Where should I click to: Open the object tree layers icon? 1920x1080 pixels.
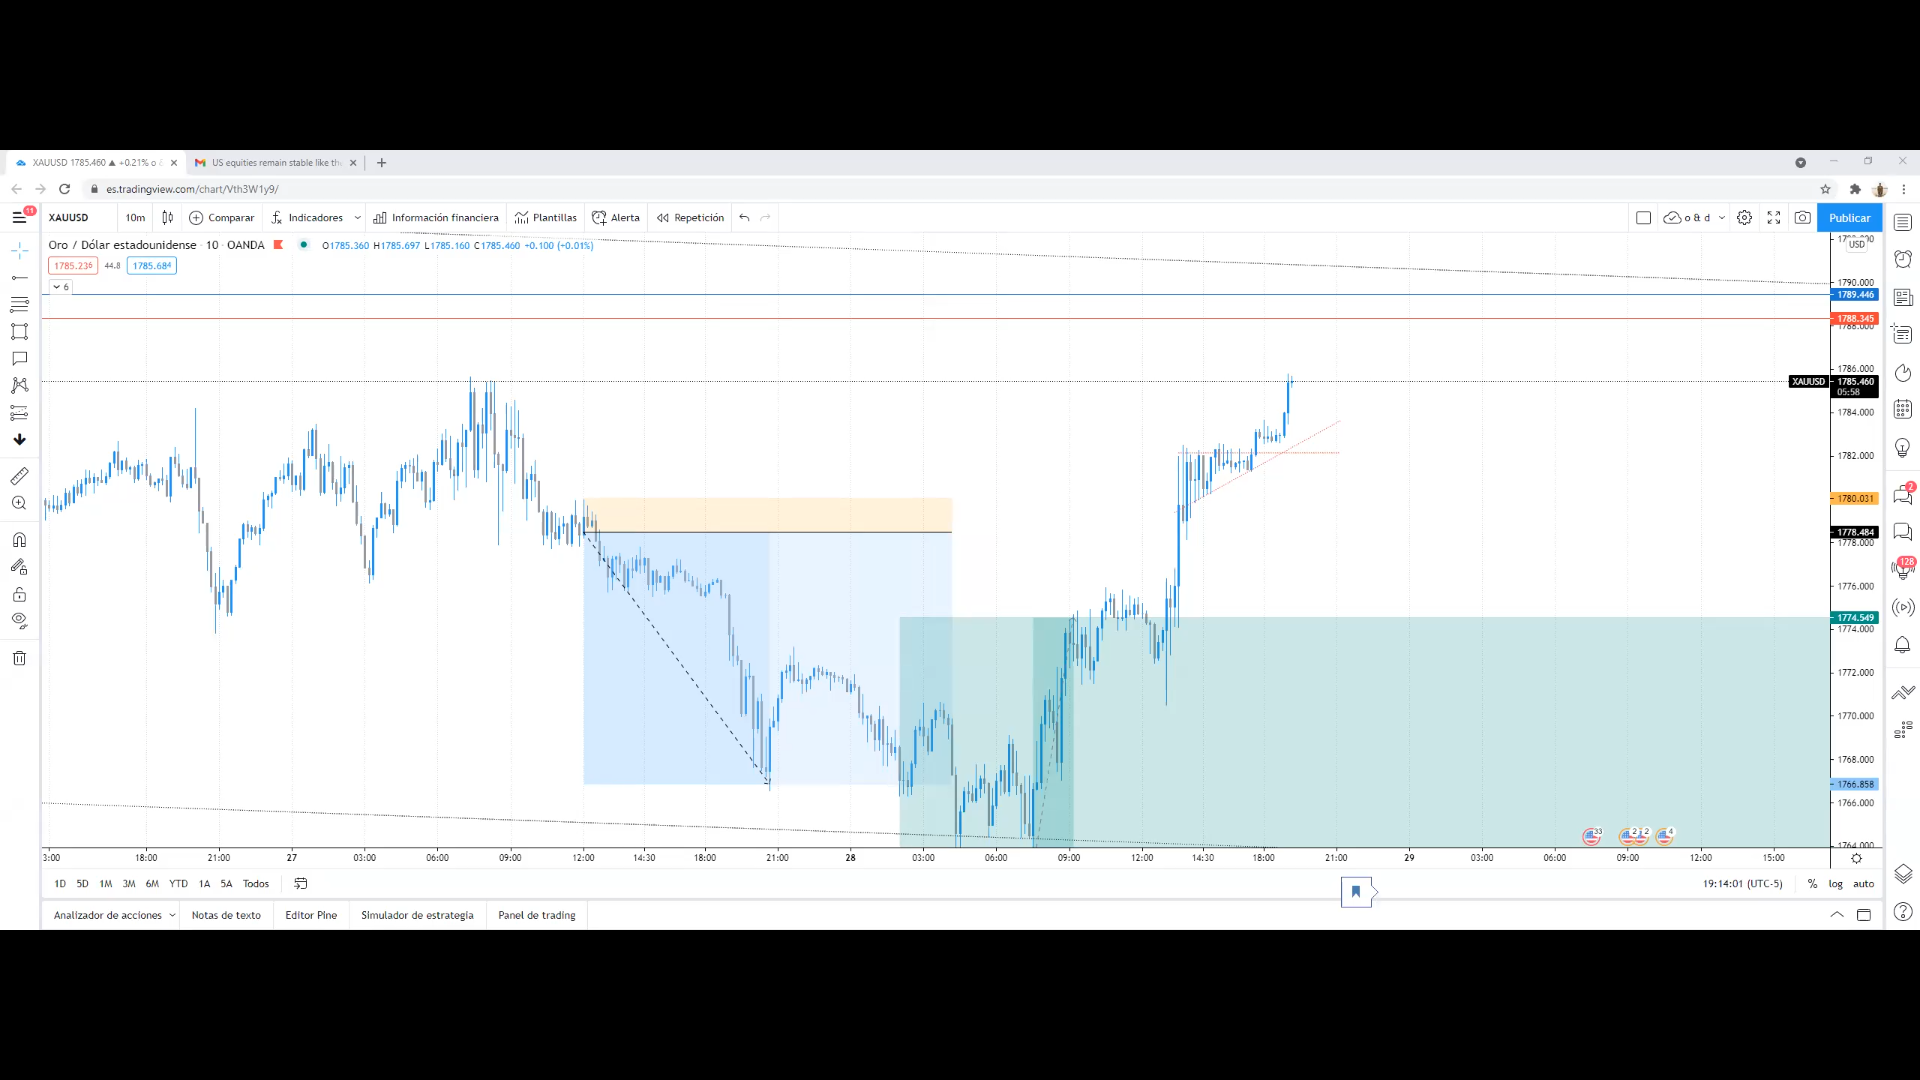coord(1902,874)
